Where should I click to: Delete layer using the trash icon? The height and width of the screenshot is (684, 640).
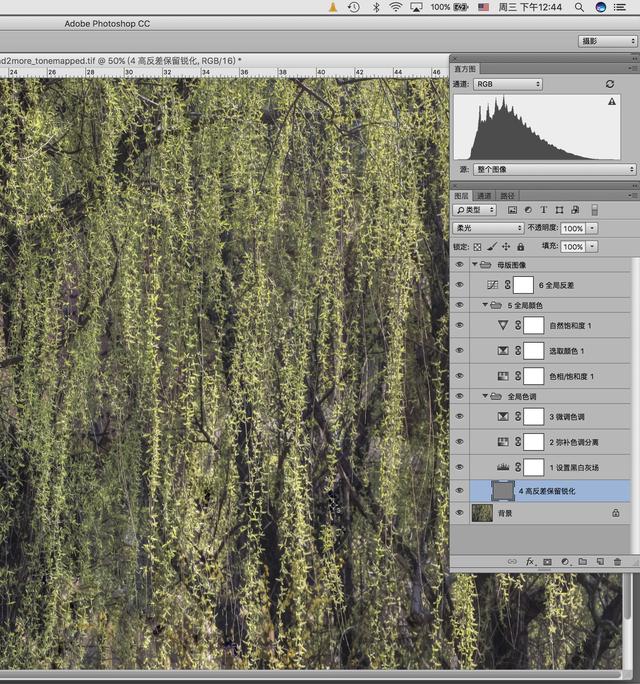(x=617, y=562)
